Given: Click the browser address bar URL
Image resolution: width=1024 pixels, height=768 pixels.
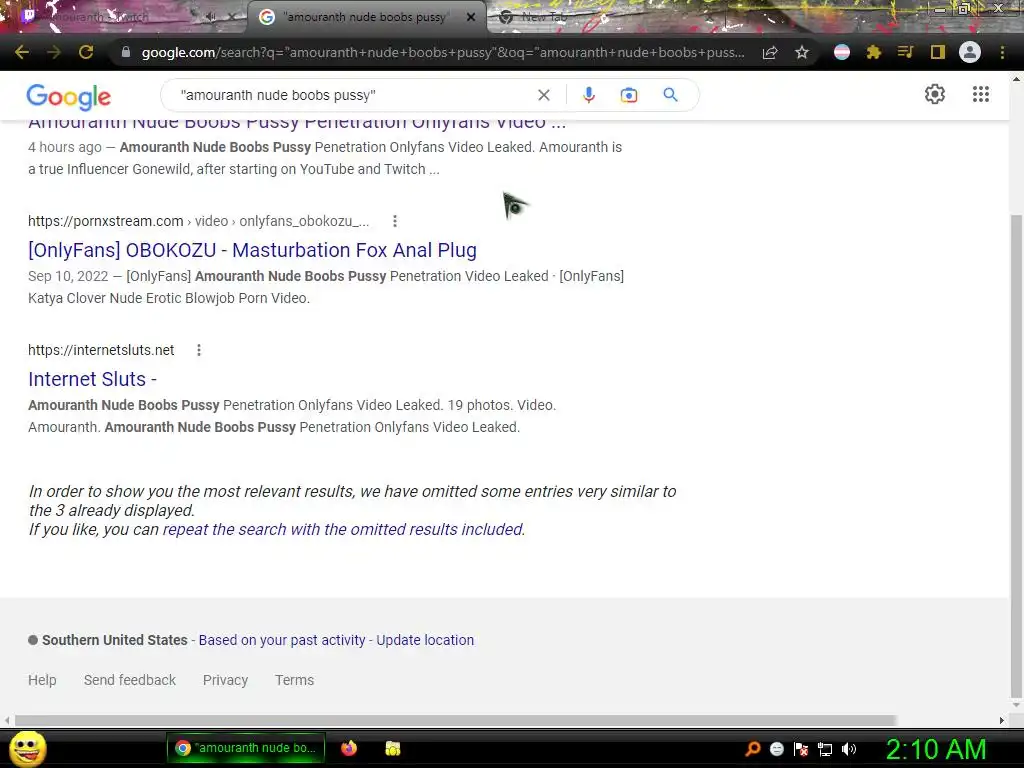Looking at the screenshot, I should (443, 52).
